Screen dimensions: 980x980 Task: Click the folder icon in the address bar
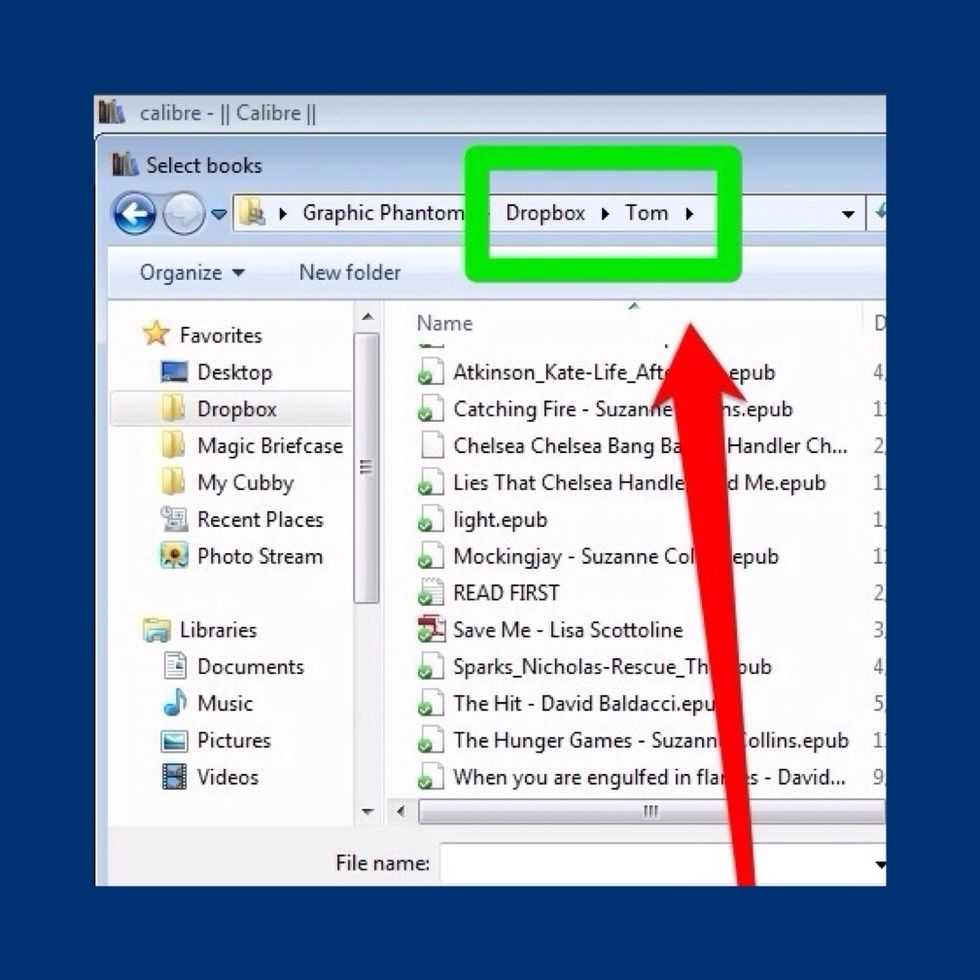(x=251, y=213)
